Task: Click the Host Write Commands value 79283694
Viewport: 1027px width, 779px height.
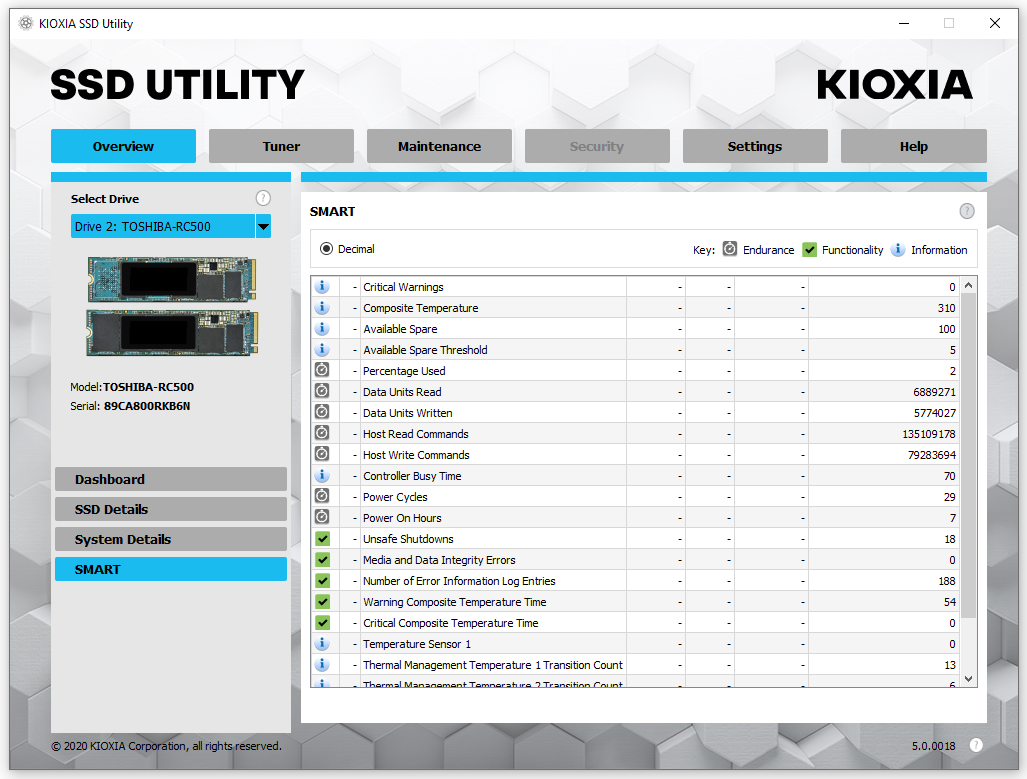Action: tap(931, 455)
